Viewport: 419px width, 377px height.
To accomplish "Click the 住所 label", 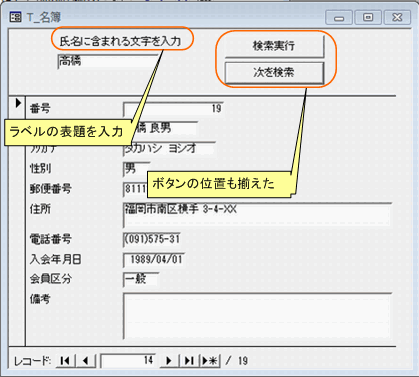I will pyautogui.click(x=40, y=209).
